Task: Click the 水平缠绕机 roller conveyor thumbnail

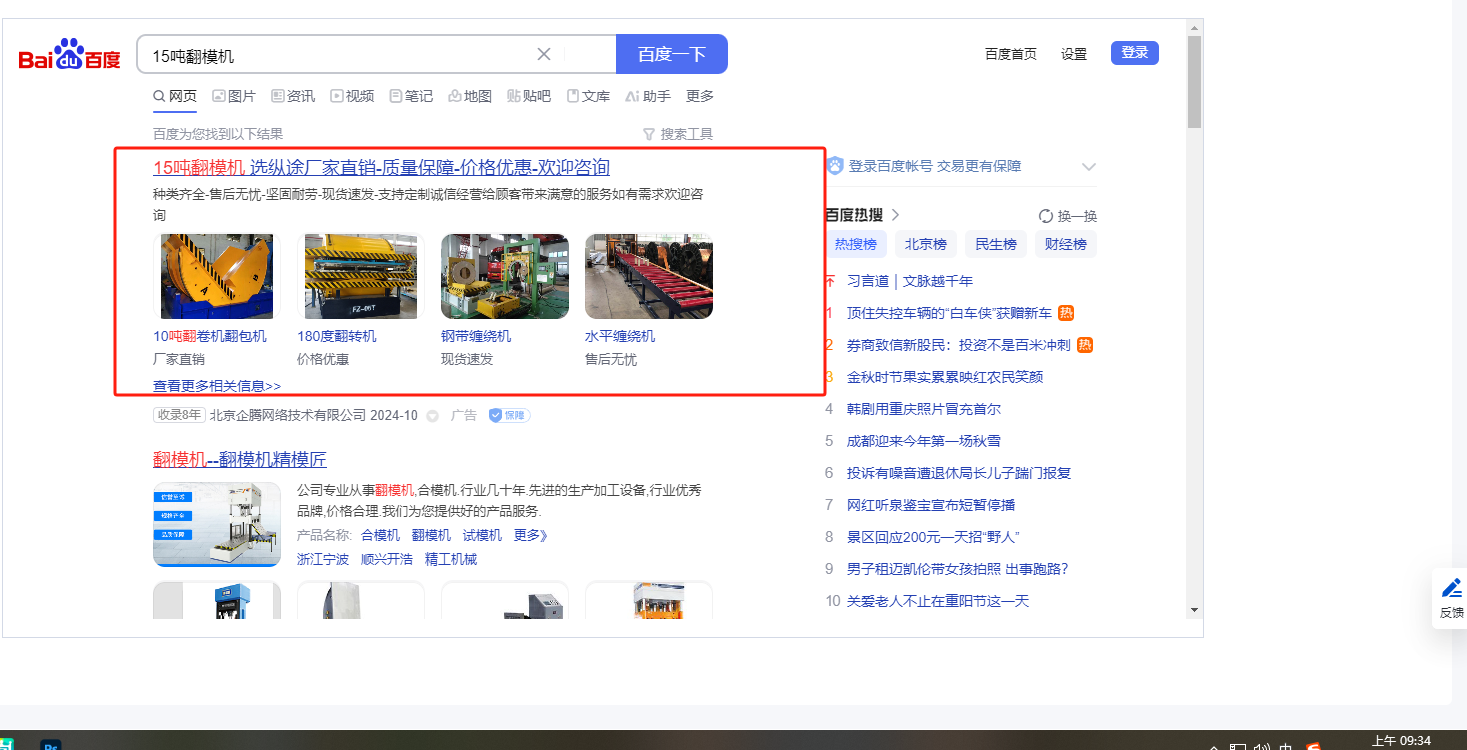Action: pos(649,276)
